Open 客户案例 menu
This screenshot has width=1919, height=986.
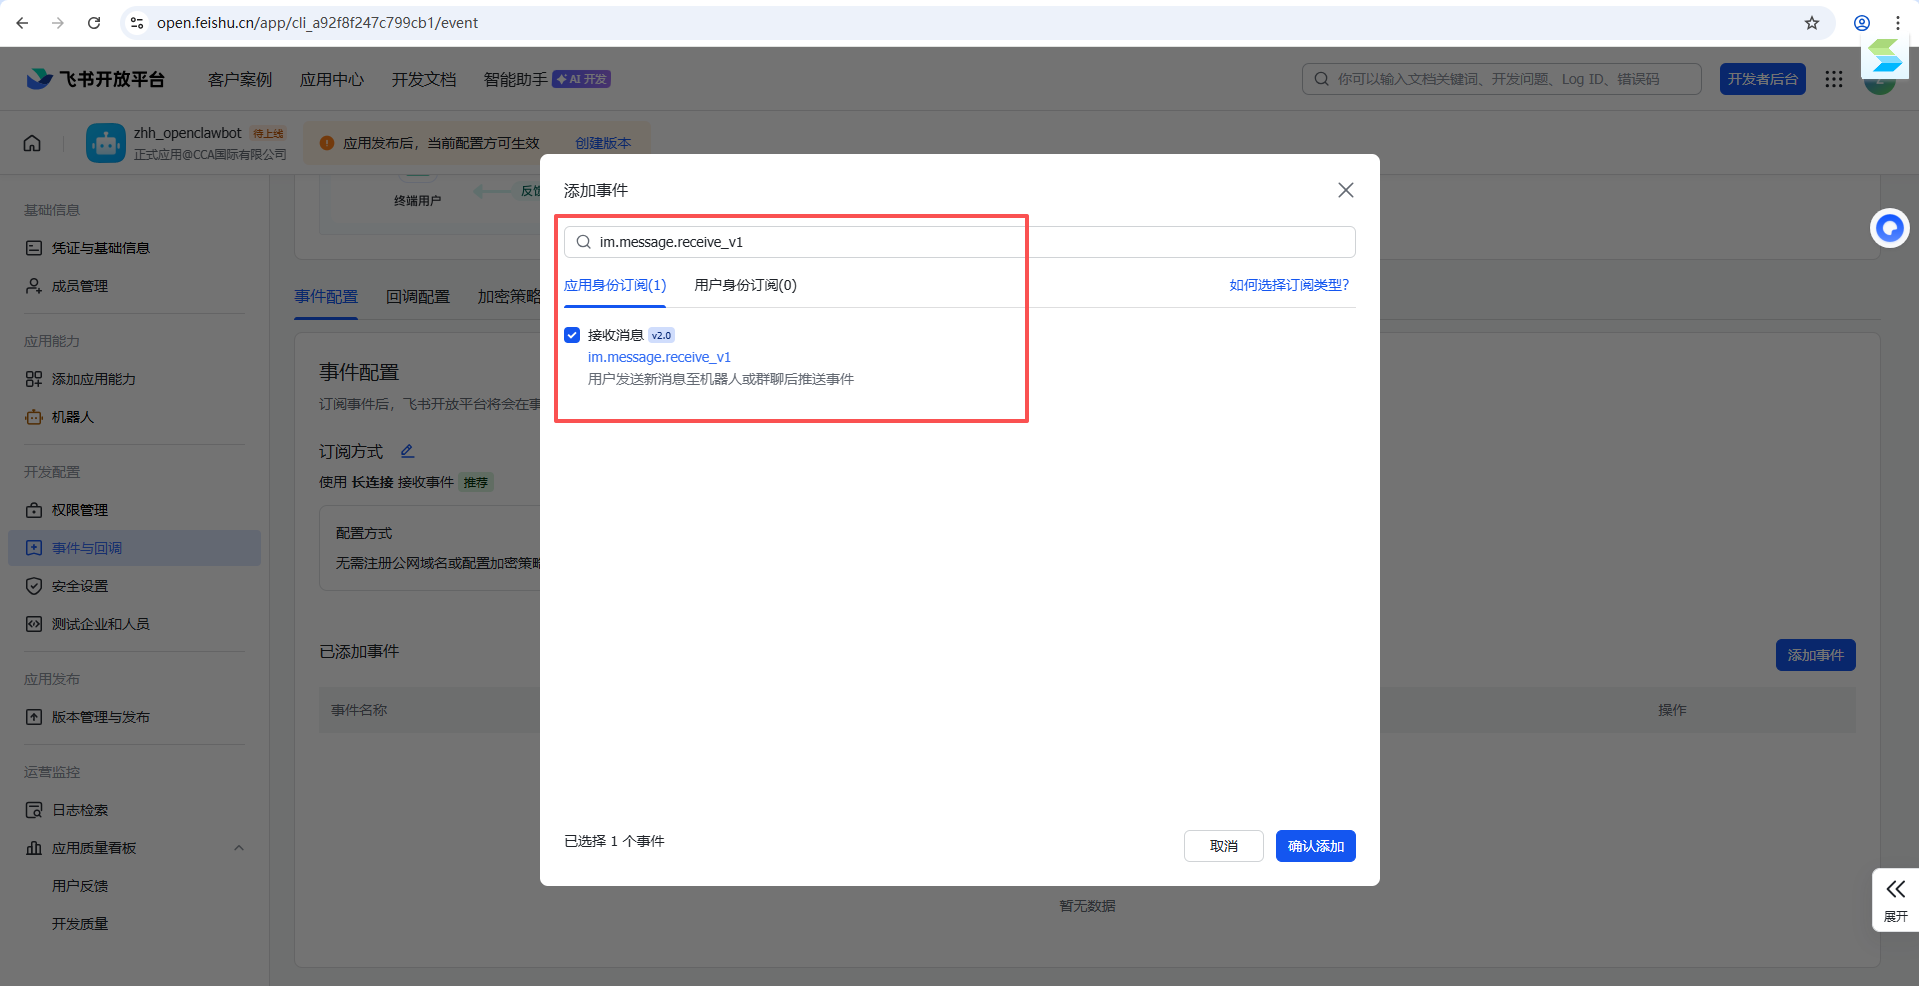coord(240,79)
